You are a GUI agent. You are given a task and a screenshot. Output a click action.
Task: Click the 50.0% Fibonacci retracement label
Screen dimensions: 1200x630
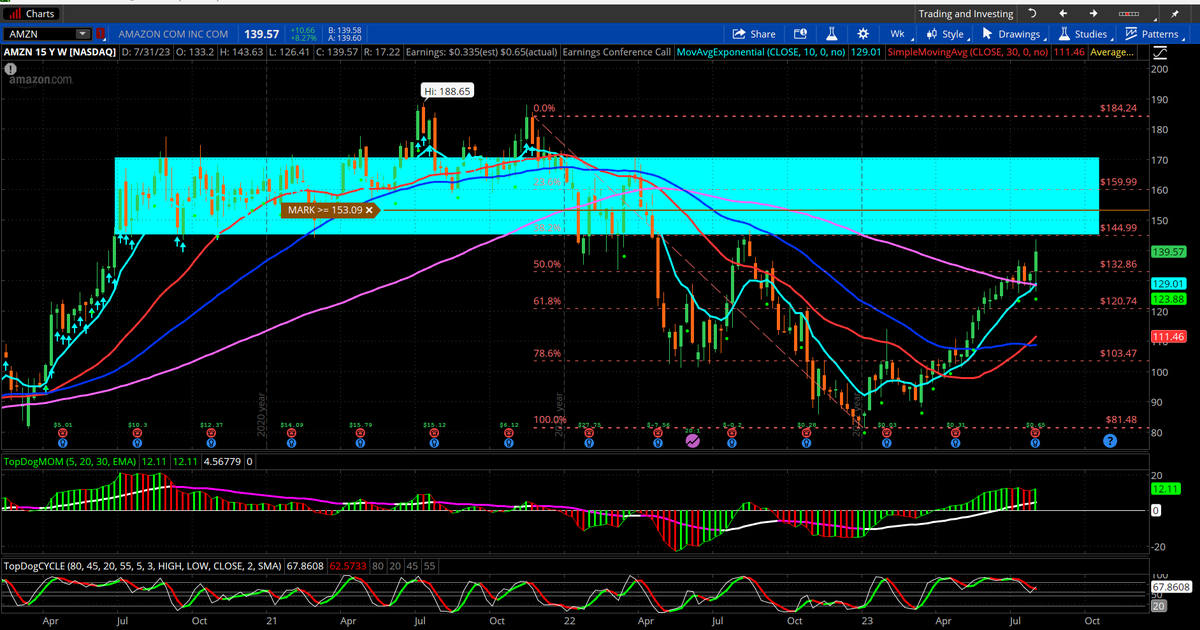point(547,264)
